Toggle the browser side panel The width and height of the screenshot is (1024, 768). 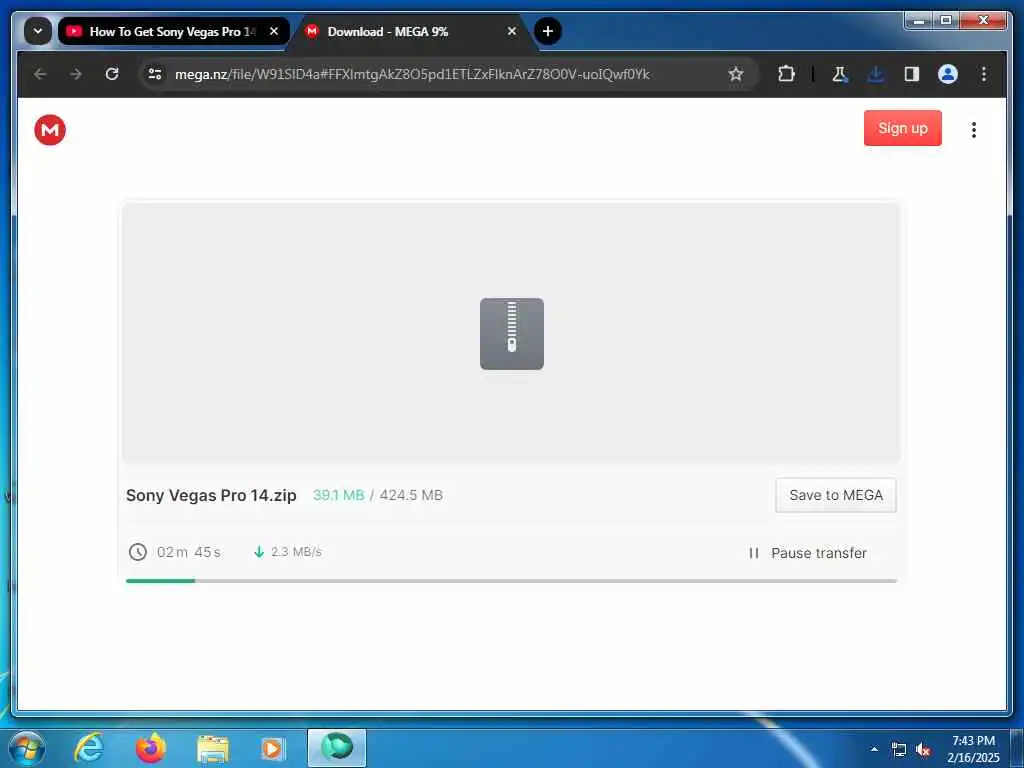click(x=912, y=74)
